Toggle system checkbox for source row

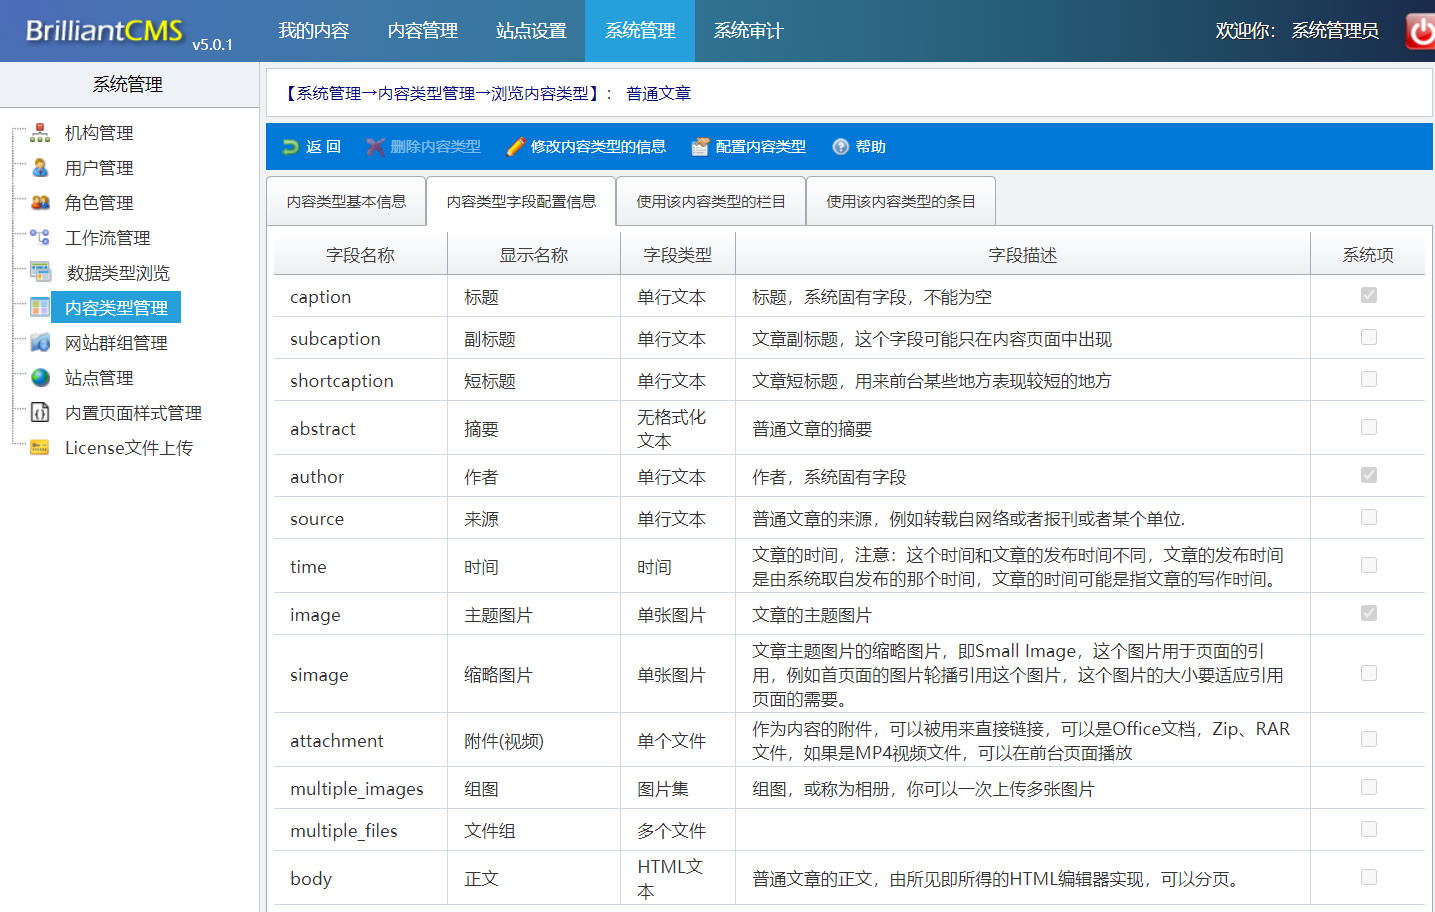point(1368,518)
